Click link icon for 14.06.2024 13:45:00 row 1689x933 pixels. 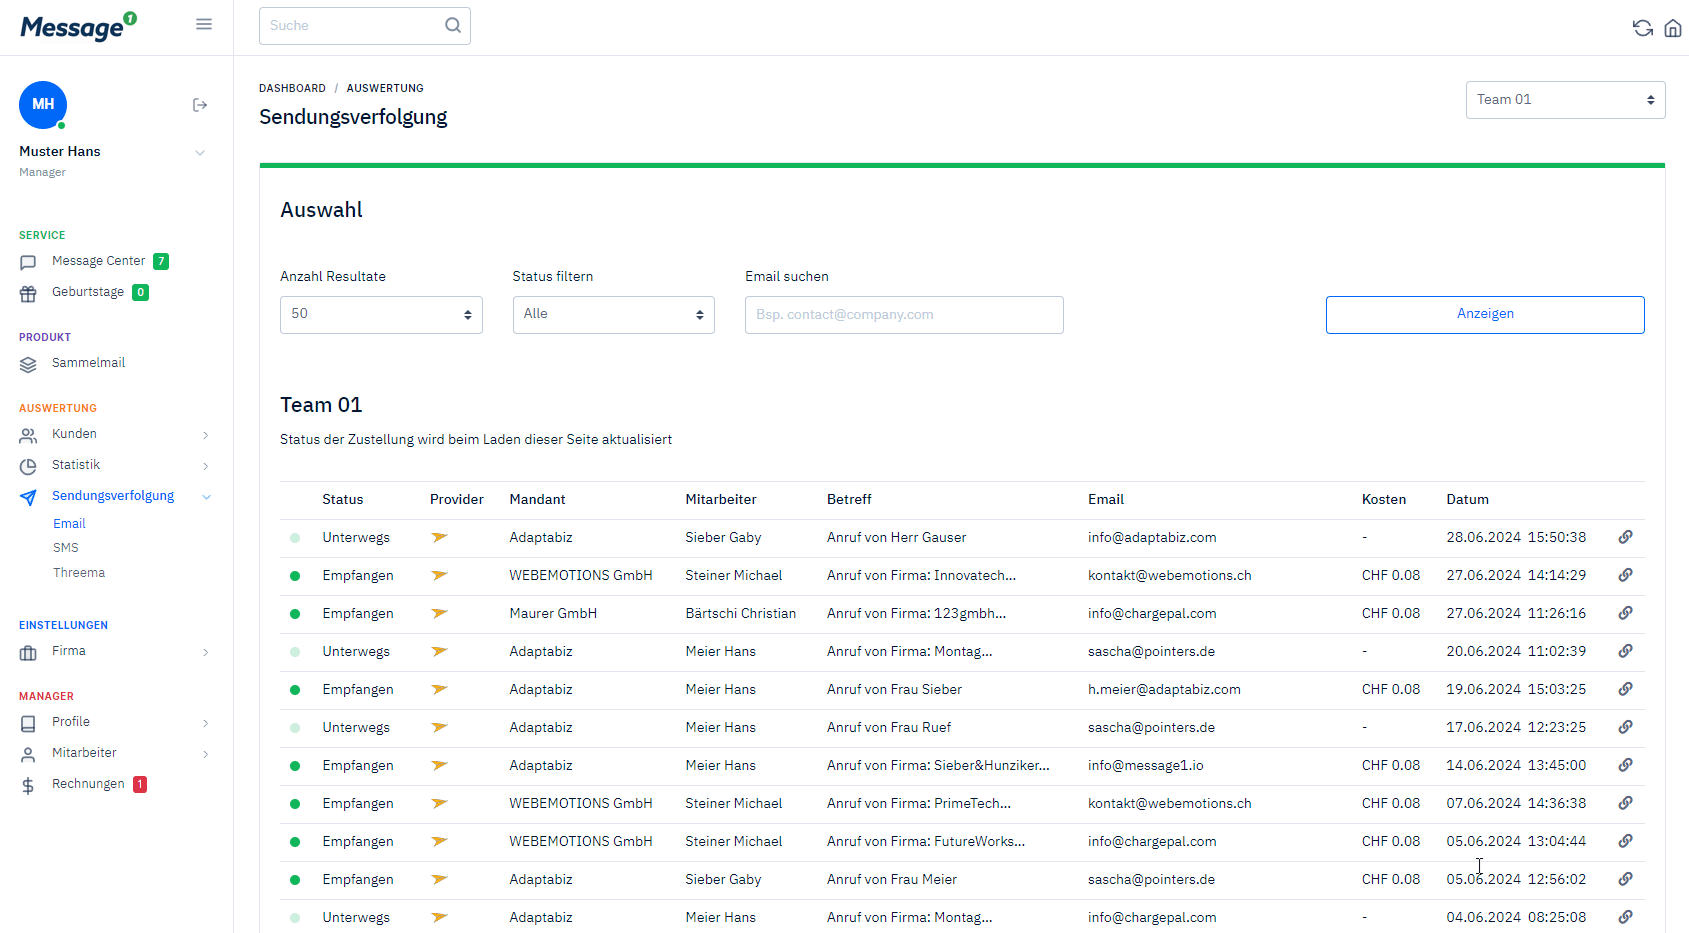click(x=1625, y=765)
